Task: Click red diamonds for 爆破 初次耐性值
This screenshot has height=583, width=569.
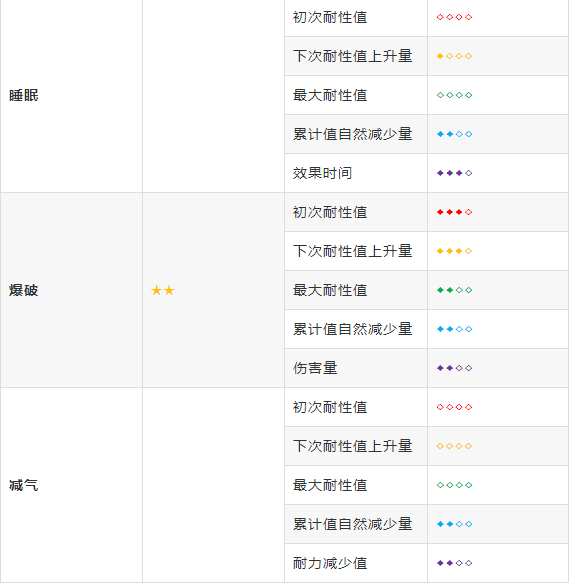Action: (454, 212)
